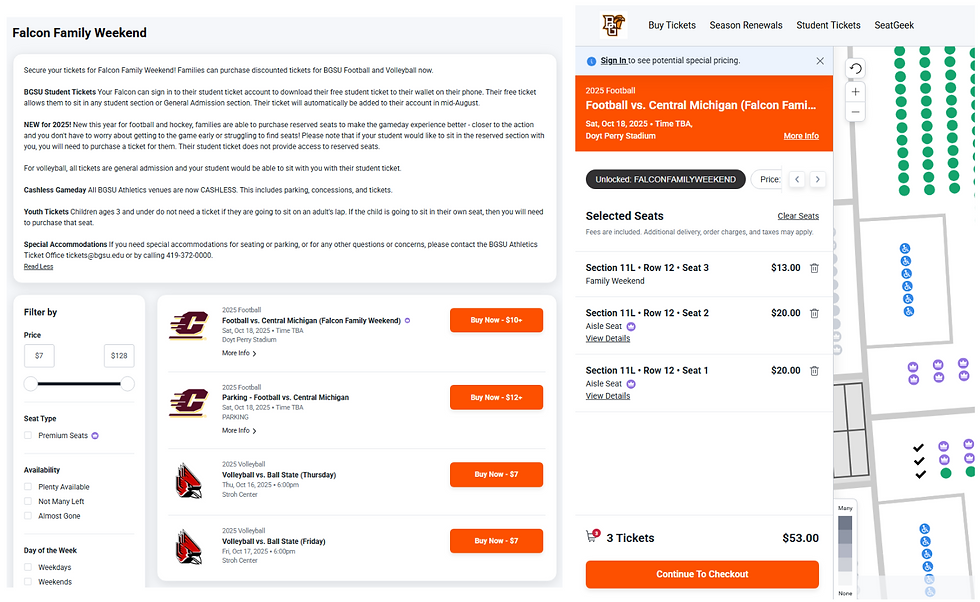Click the Clear Seats link
Screen dimensions: 980x602
(798, 216)
